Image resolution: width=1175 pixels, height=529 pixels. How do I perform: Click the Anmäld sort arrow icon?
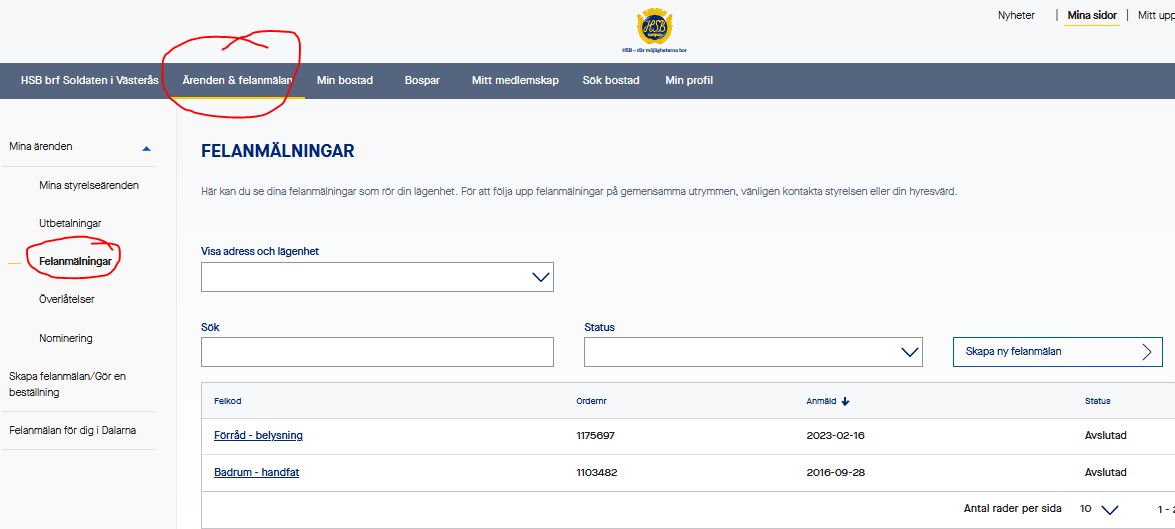pyautogui.click(x=845, y=401)
